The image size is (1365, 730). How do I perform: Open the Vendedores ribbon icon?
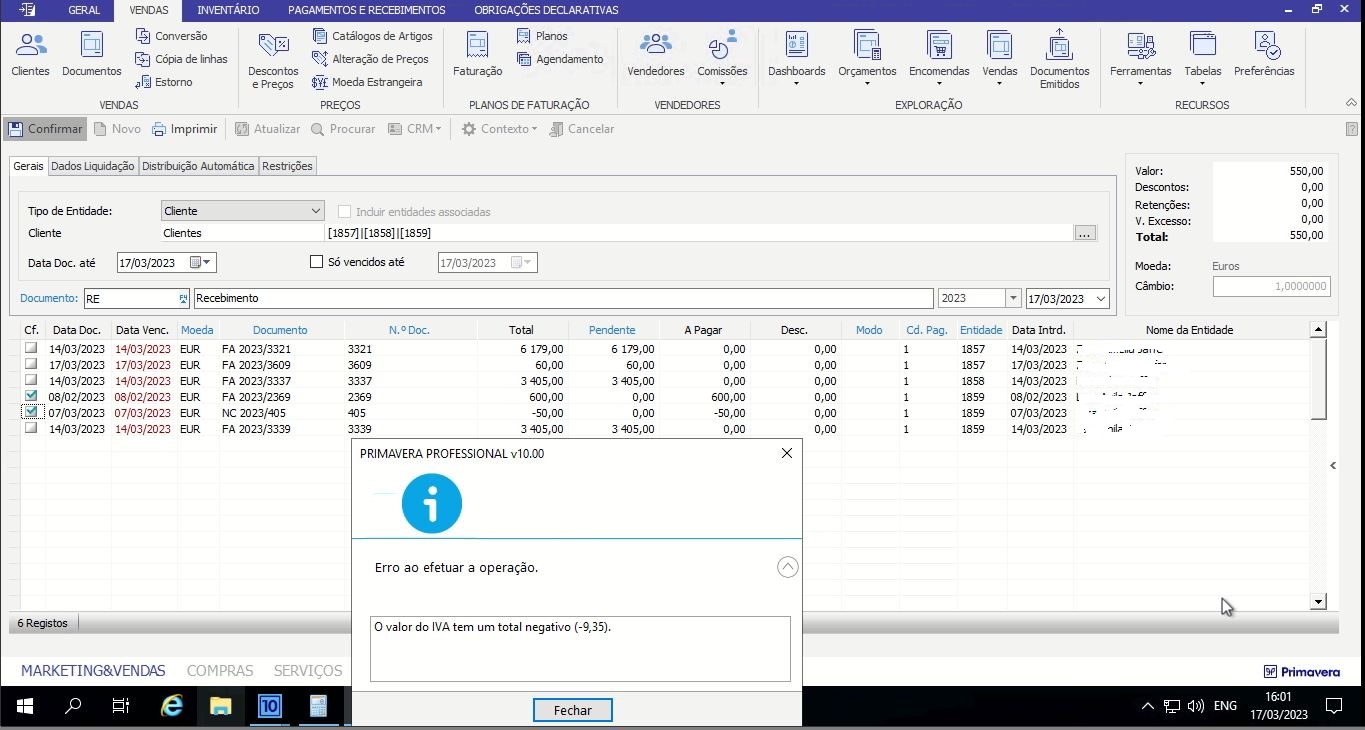655,53
